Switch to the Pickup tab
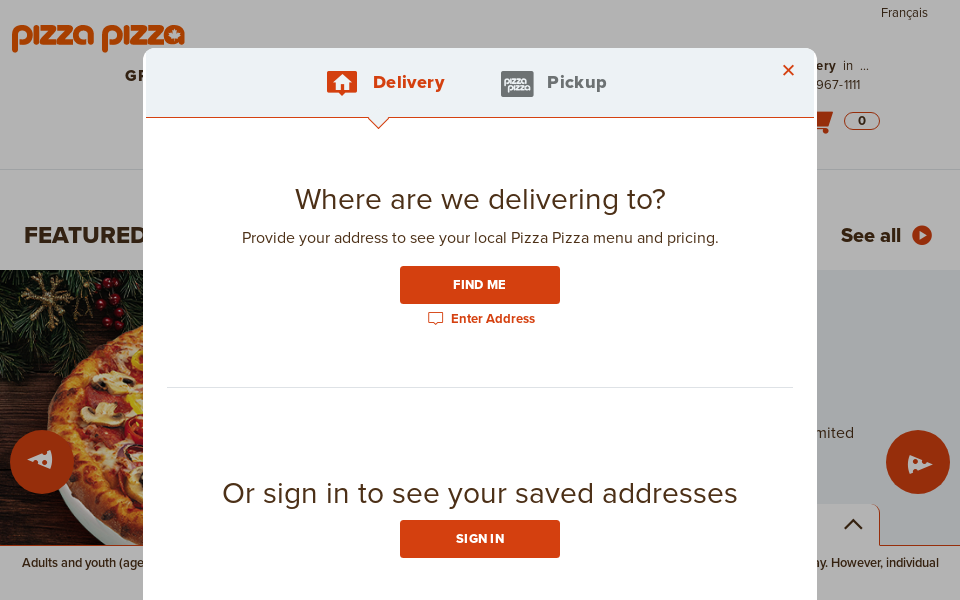The width and height of the screenshot is (960, 600). [576, 83]
